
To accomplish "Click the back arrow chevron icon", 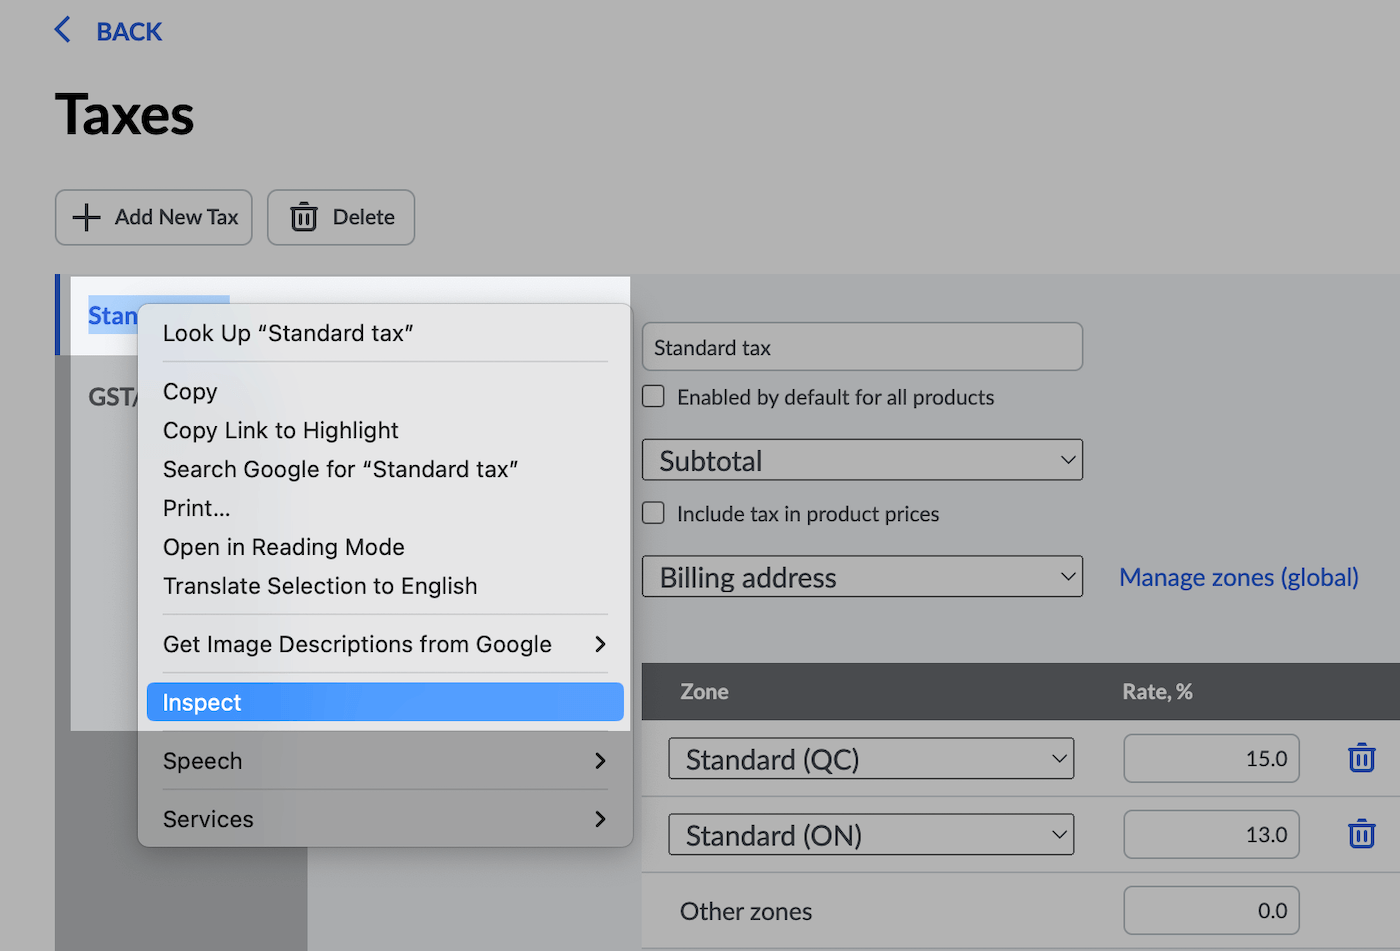I will pos(63,30).
